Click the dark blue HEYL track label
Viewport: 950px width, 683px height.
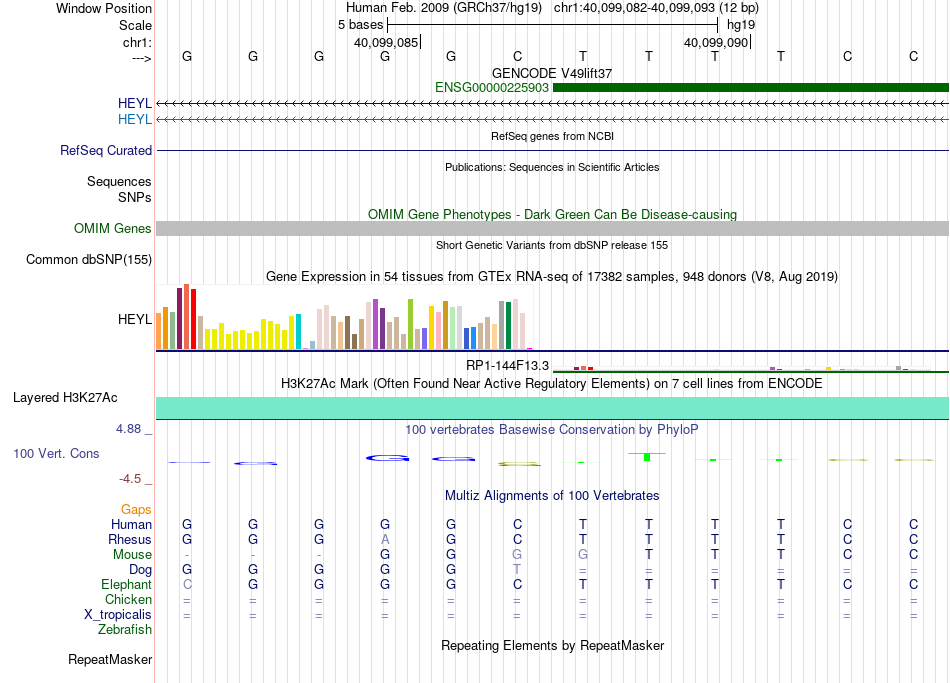[x=135, y=104]
